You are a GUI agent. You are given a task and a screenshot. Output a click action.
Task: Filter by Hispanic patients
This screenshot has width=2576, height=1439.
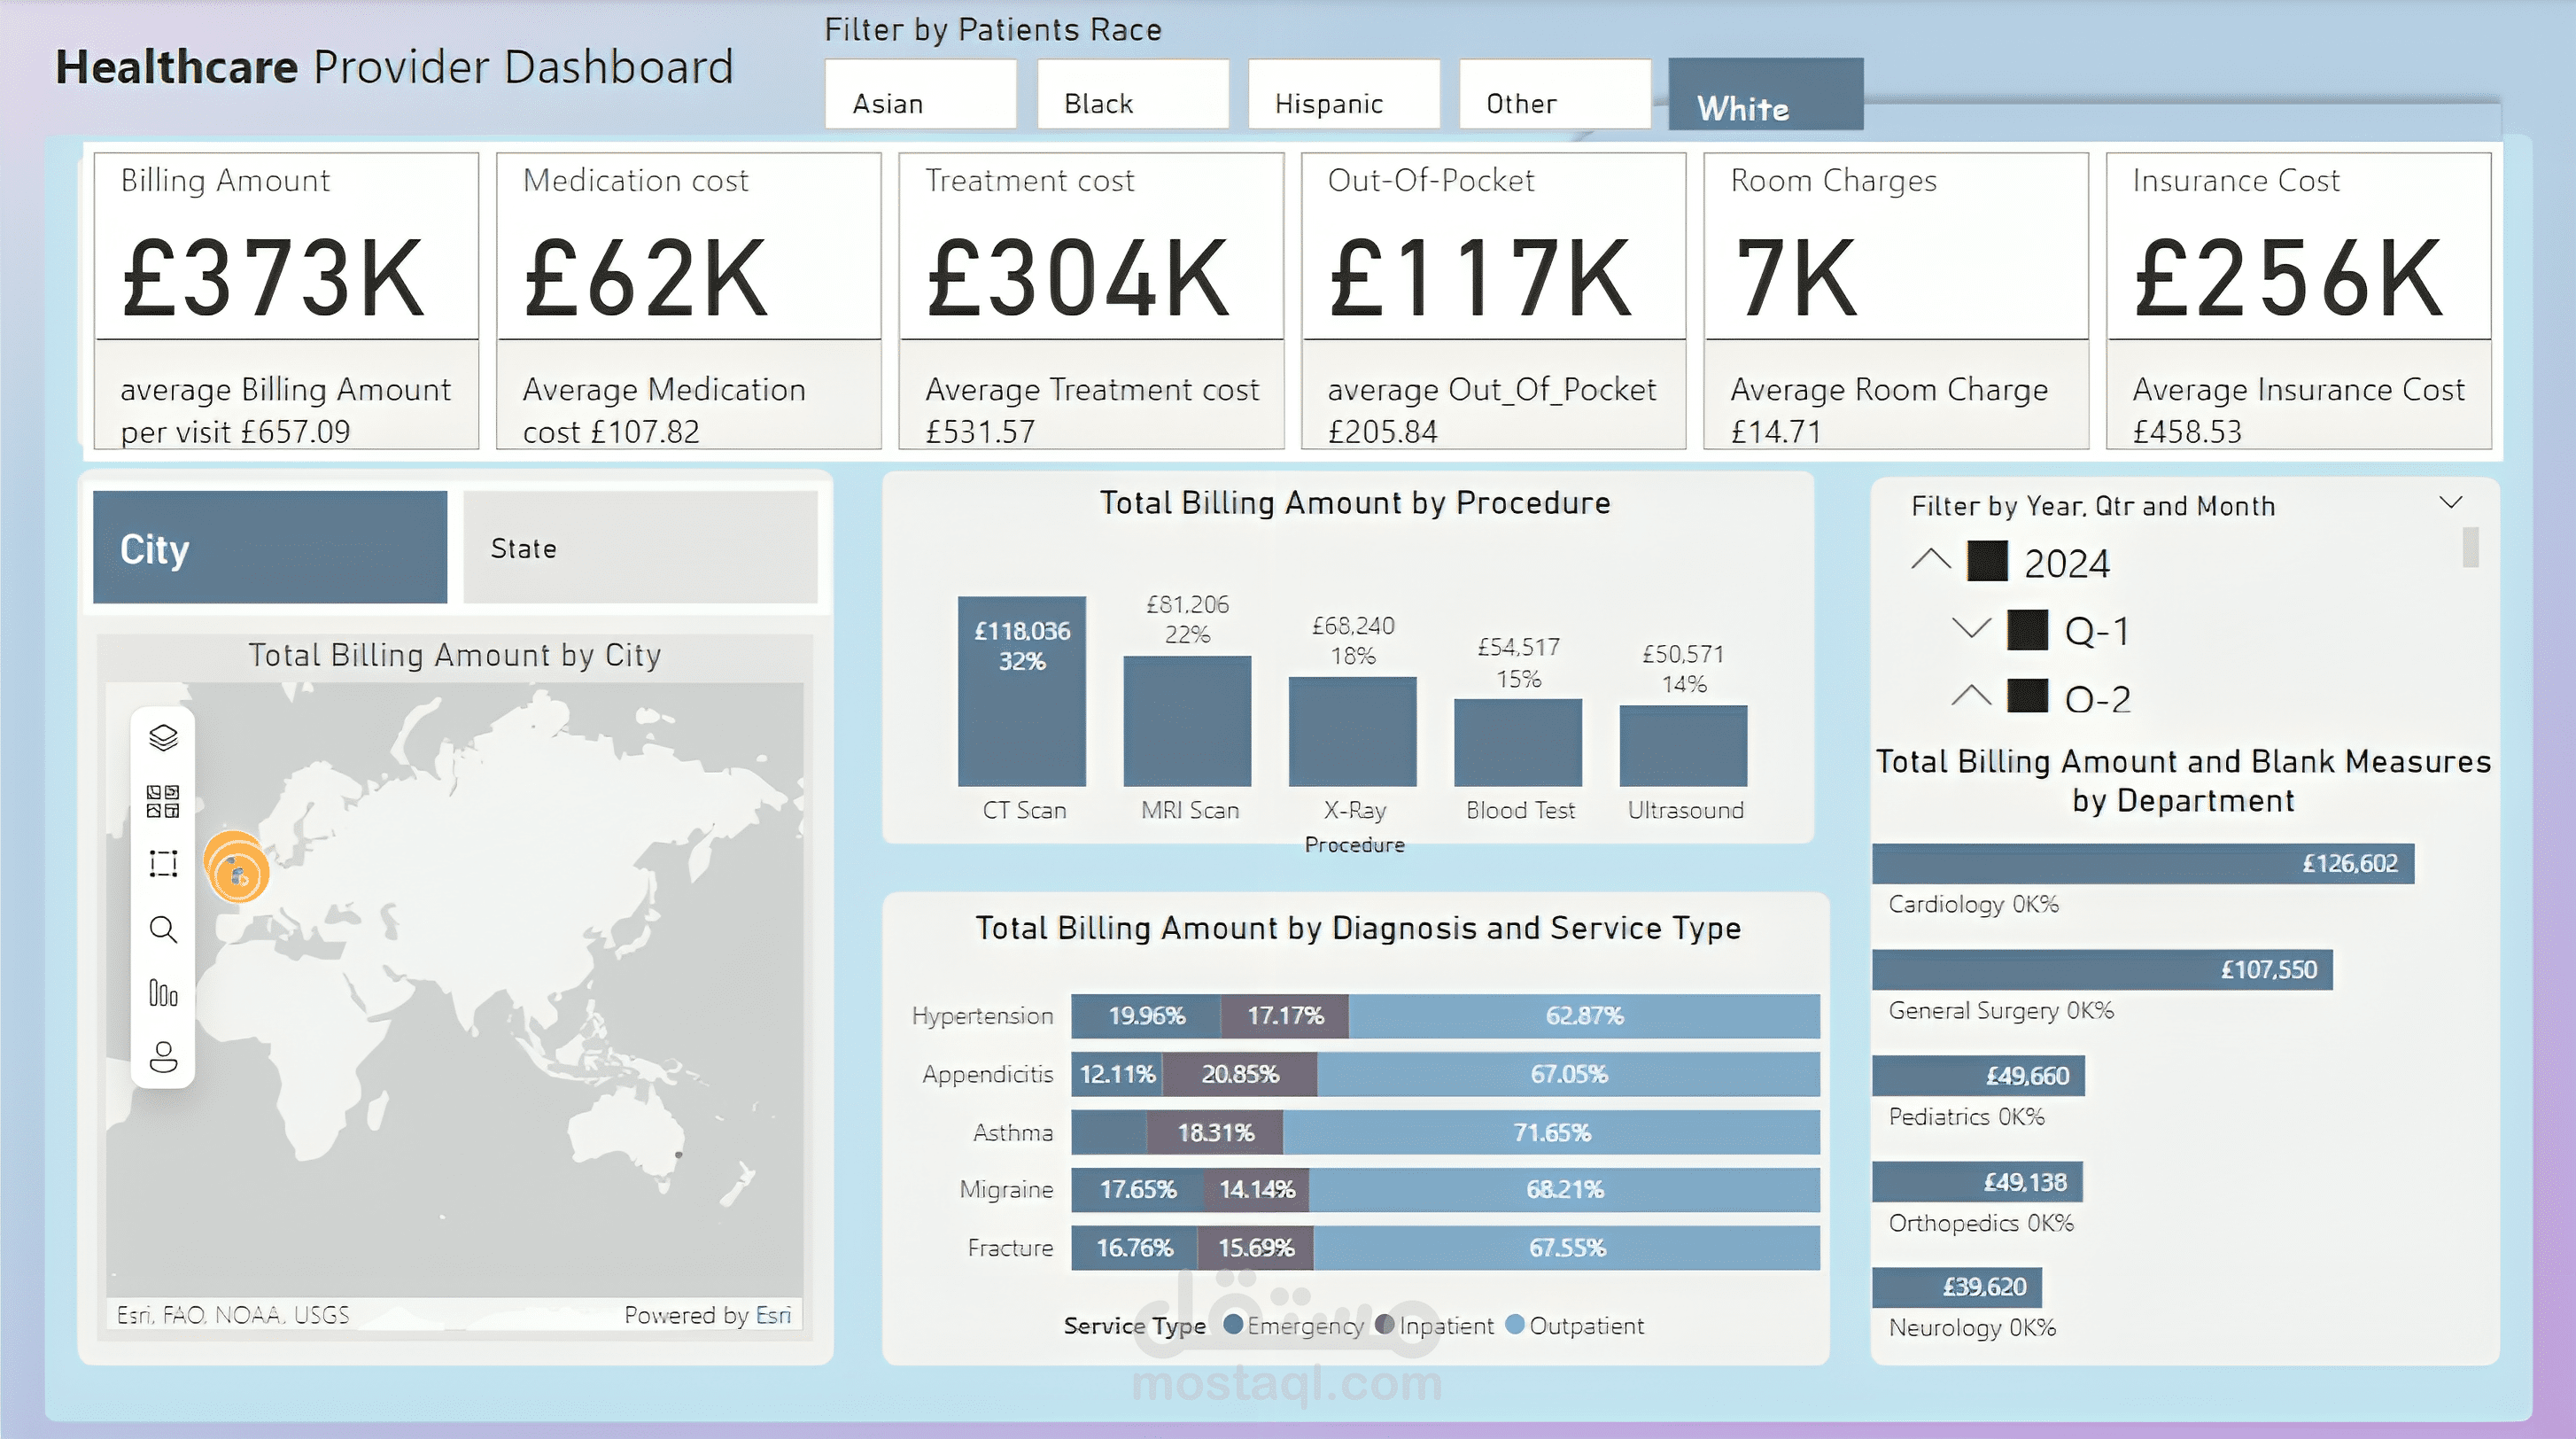pos(1344,94)
